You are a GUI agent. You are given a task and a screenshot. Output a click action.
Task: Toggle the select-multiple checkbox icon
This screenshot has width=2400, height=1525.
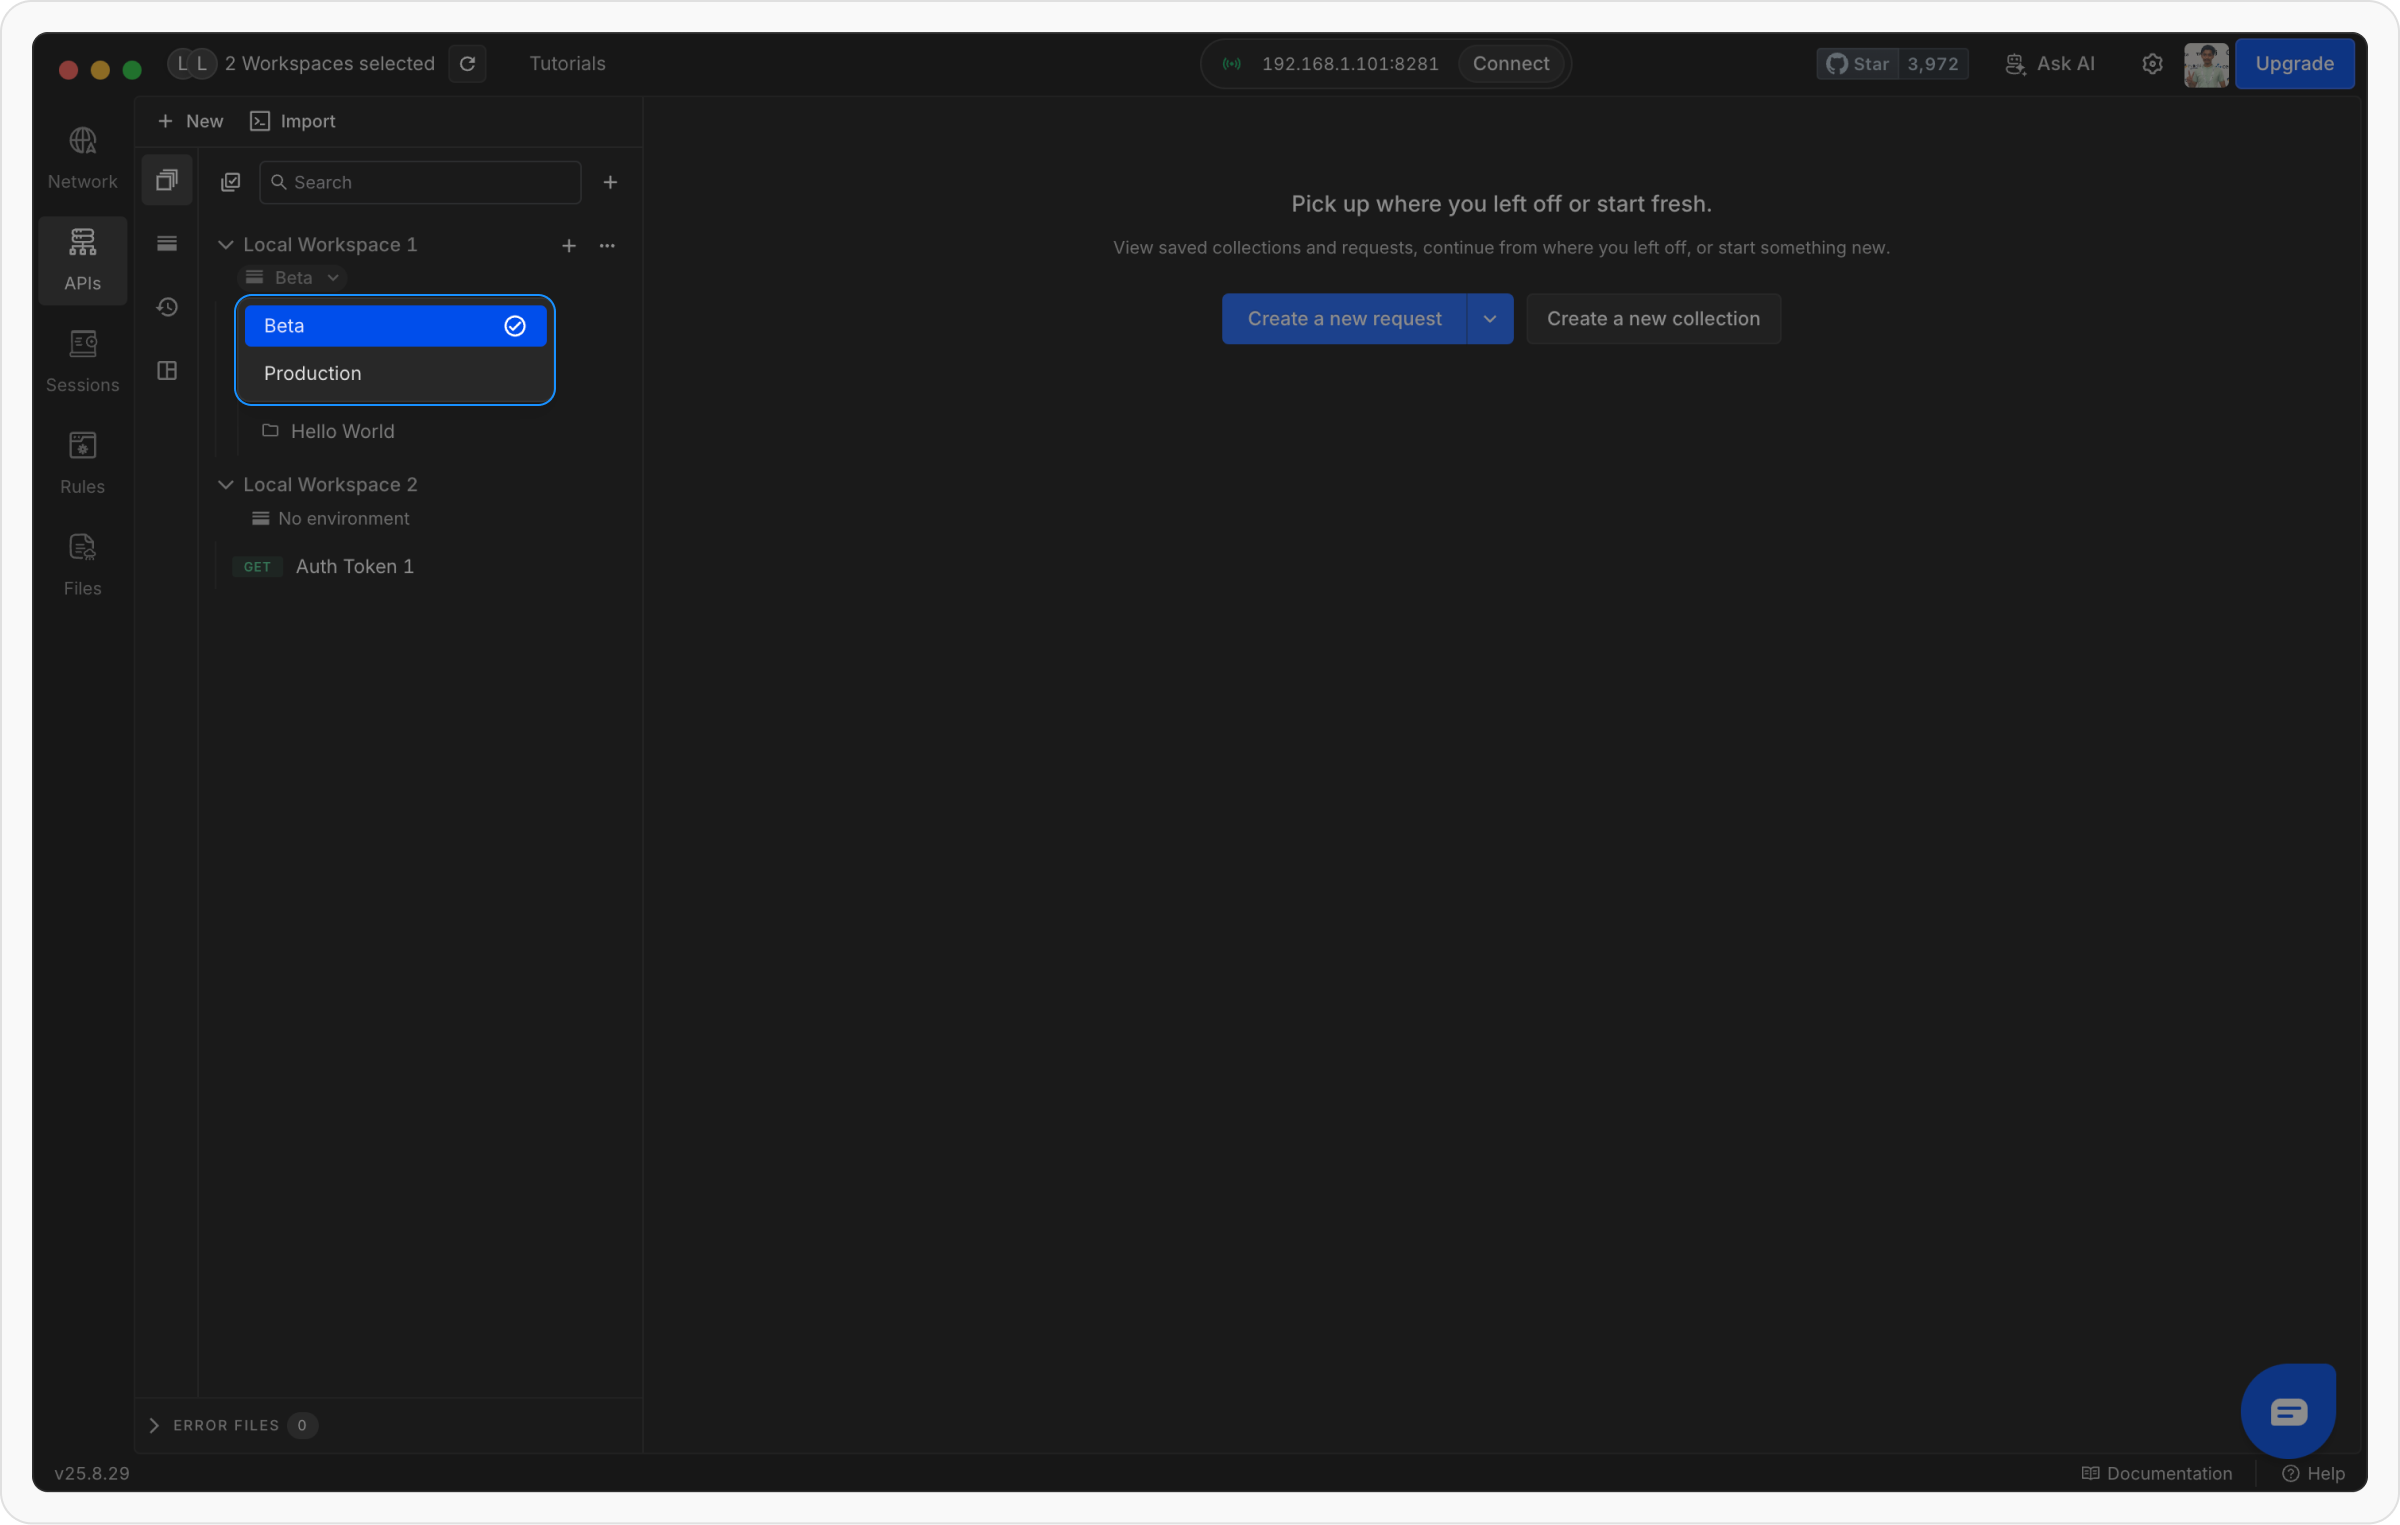point(231,182)
